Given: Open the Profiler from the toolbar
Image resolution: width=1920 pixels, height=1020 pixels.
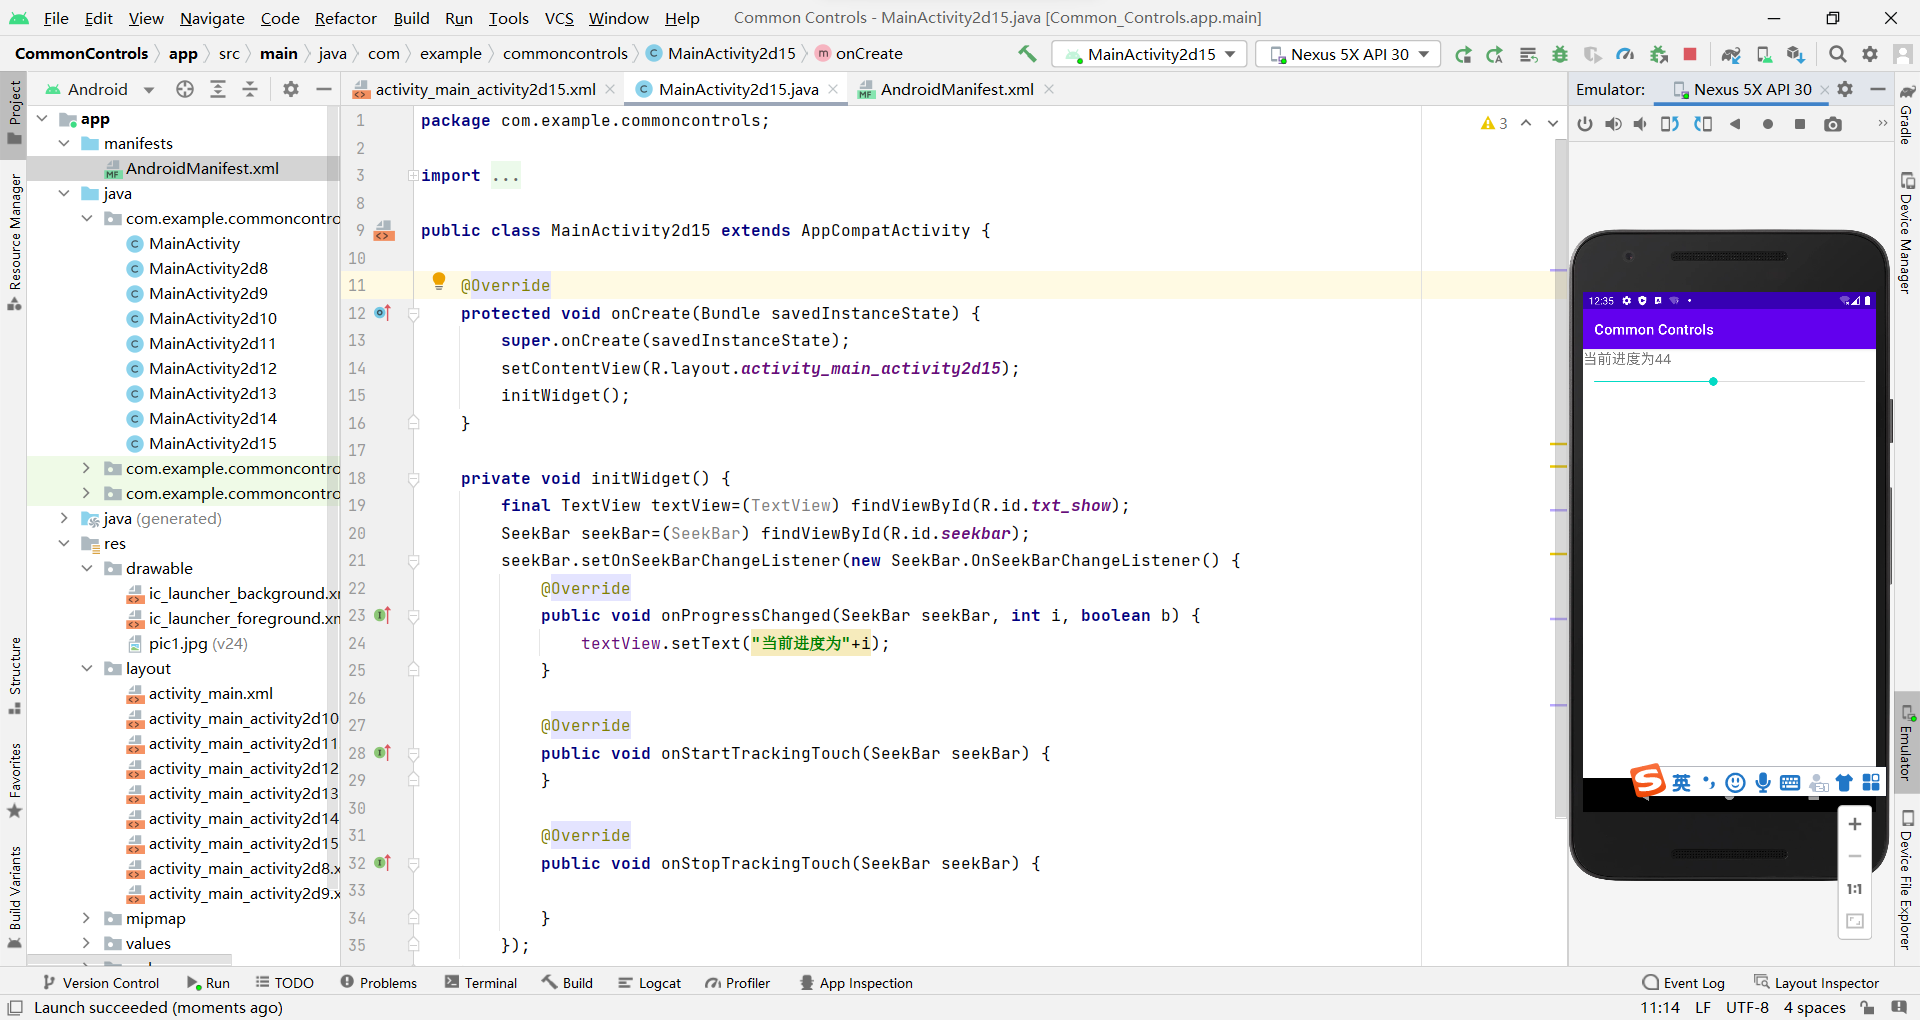Looking at the screenshot, I should tap(1625, 54).
